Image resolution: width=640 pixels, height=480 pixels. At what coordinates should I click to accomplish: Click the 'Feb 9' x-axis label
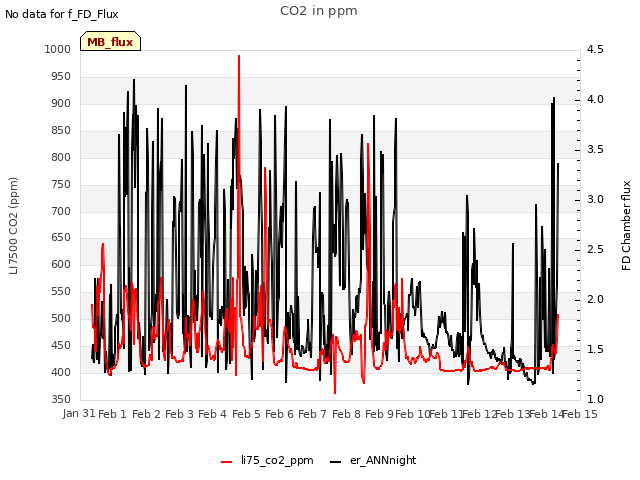(379, 414)
